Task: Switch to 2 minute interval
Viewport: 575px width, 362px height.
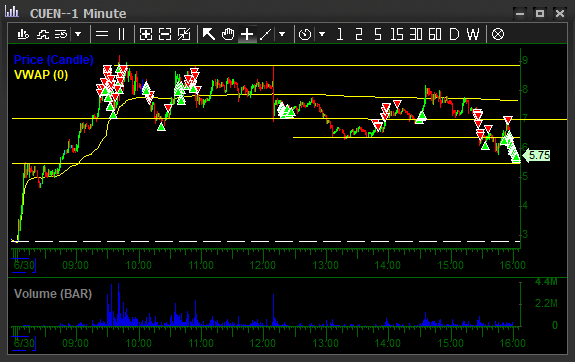Action: pyautogui.click(x=359, y=34)
